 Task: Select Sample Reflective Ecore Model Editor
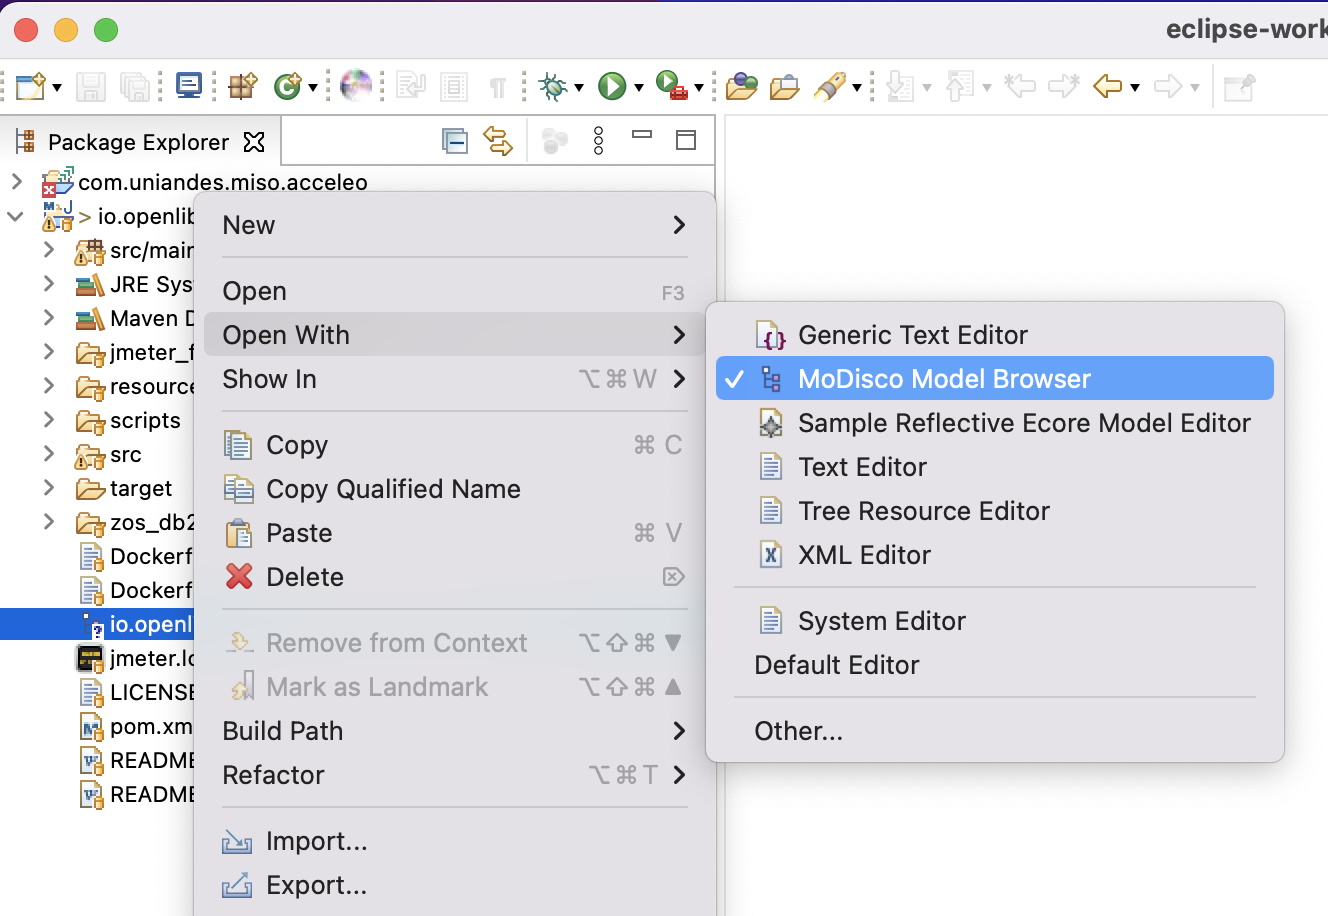(x=995, y=423)
